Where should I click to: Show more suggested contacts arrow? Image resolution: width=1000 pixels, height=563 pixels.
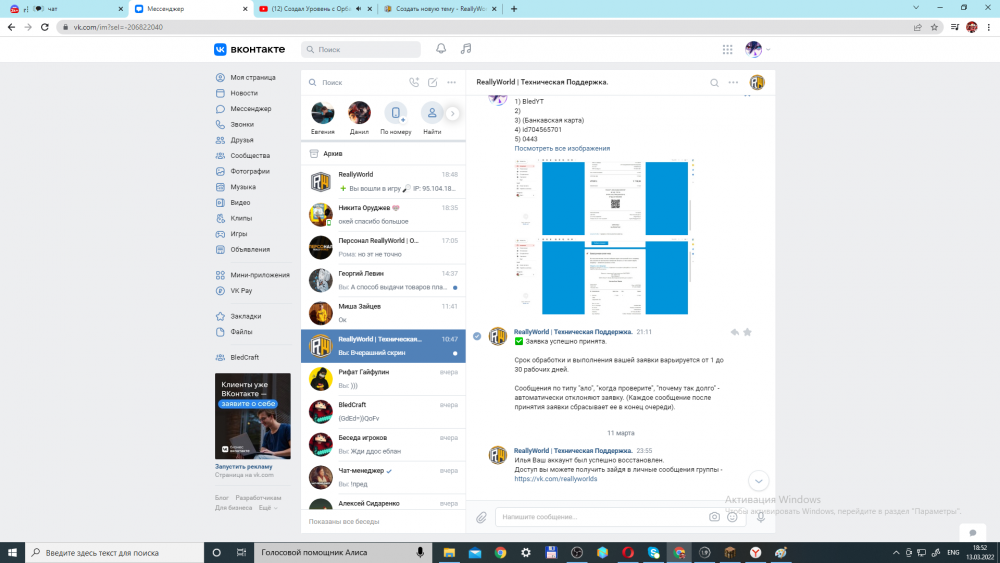click(x=452, y=113)
